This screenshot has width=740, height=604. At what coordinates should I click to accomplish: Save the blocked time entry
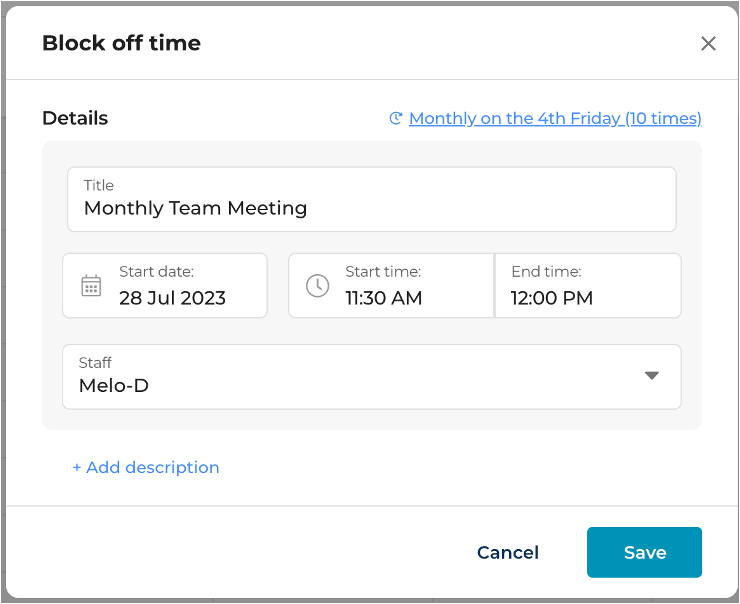coord(644,552)
